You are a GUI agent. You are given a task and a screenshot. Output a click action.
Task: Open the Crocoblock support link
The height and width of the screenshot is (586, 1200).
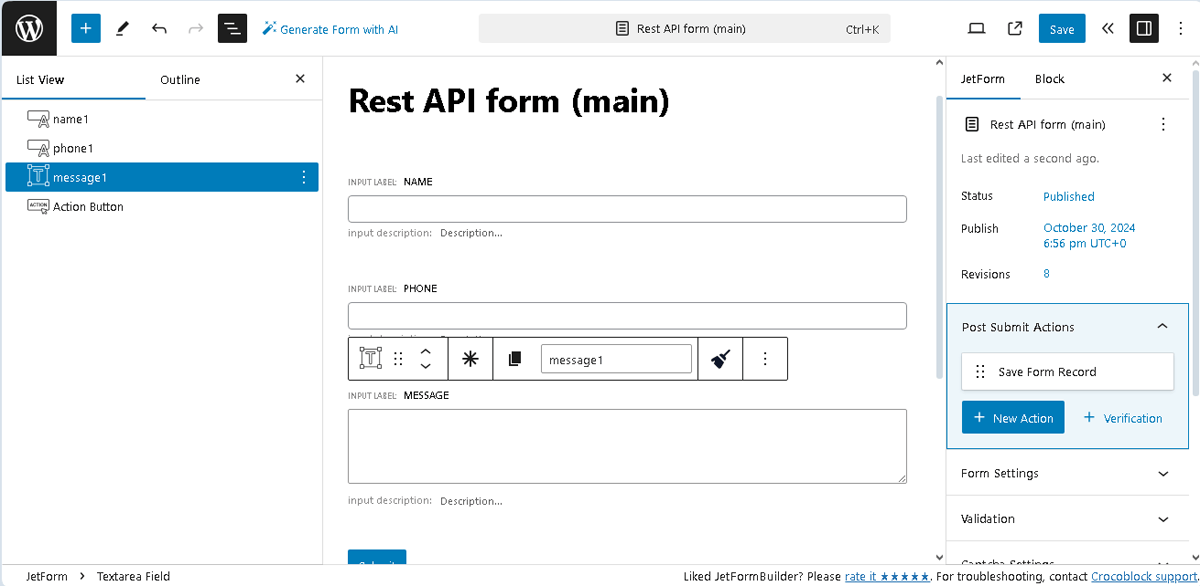pyautogui.click(x=1144, y=577)
